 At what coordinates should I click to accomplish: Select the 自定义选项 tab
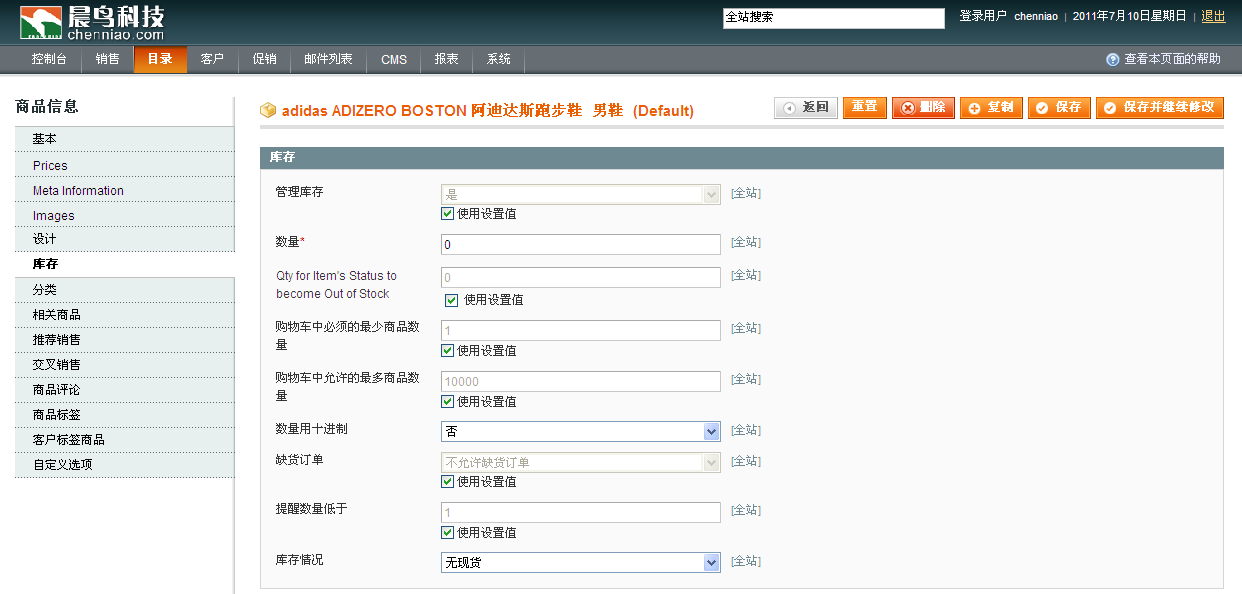point(125,464)
